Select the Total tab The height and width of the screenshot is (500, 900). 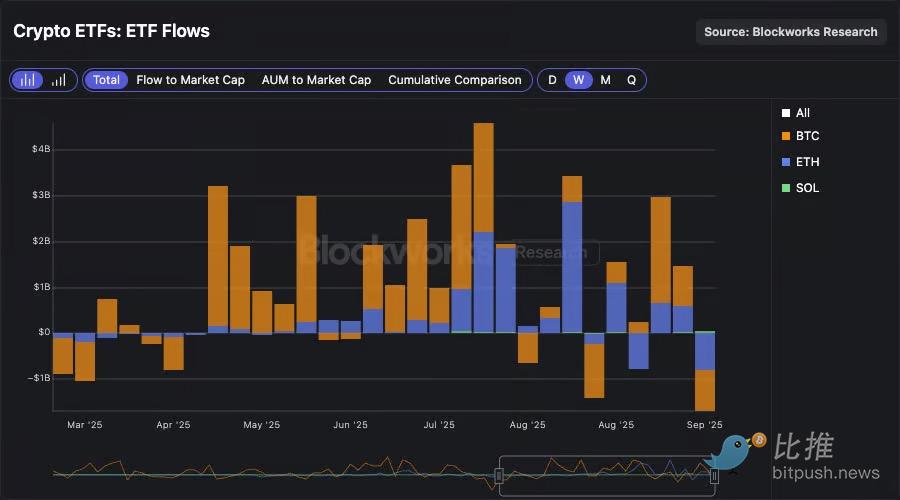pos(106,80)
